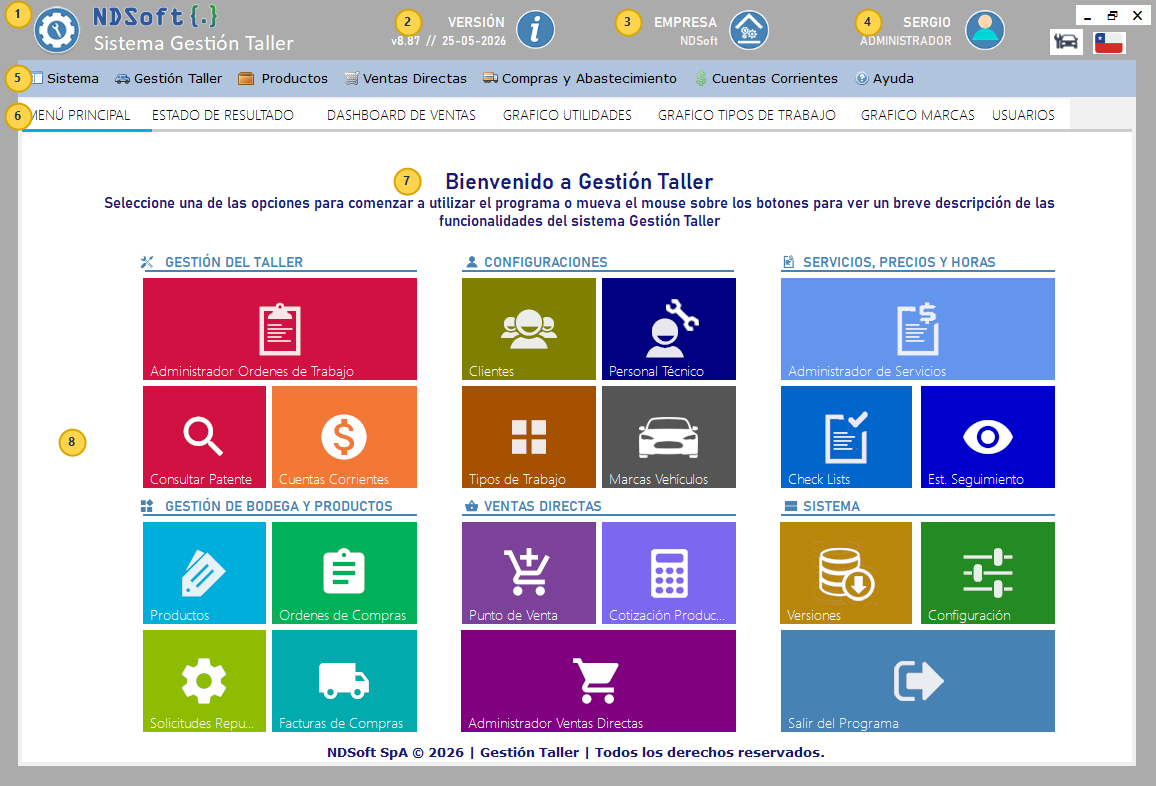Click the car icon button
The image size is (1156, 786).
click(1066, 42)
